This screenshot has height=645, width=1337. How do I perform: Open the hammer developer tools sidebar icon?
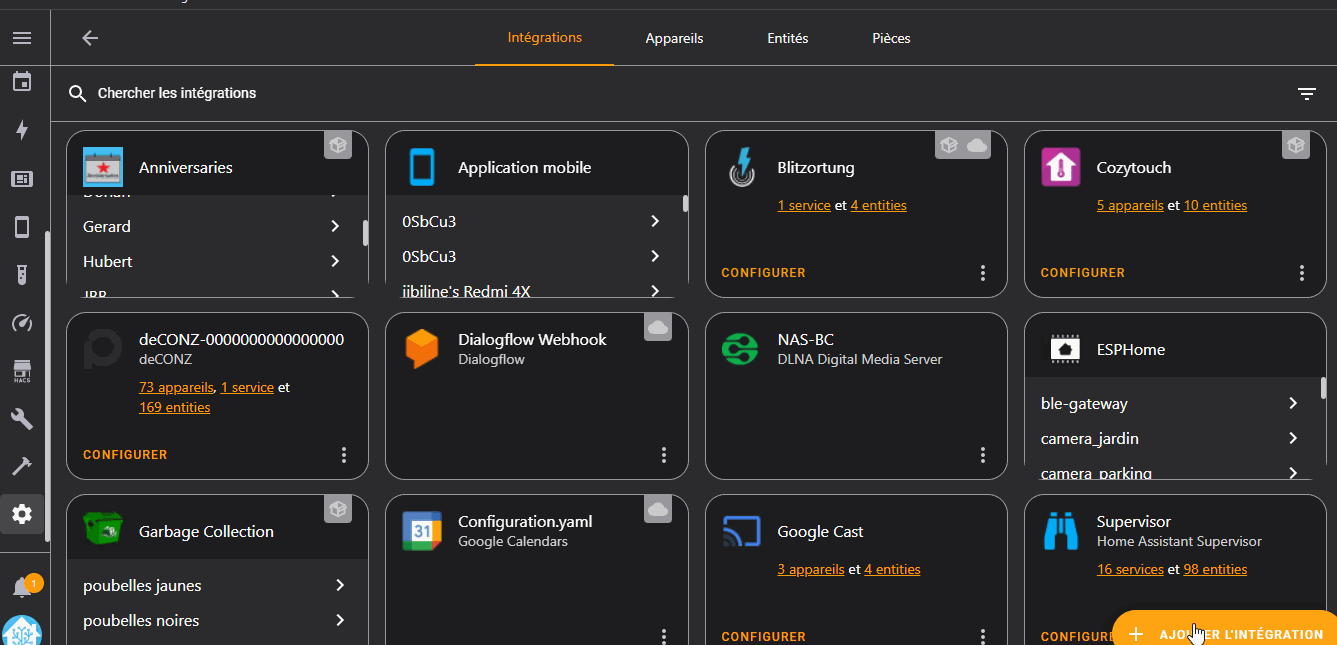pyautogui.click(x=22, y=466)
